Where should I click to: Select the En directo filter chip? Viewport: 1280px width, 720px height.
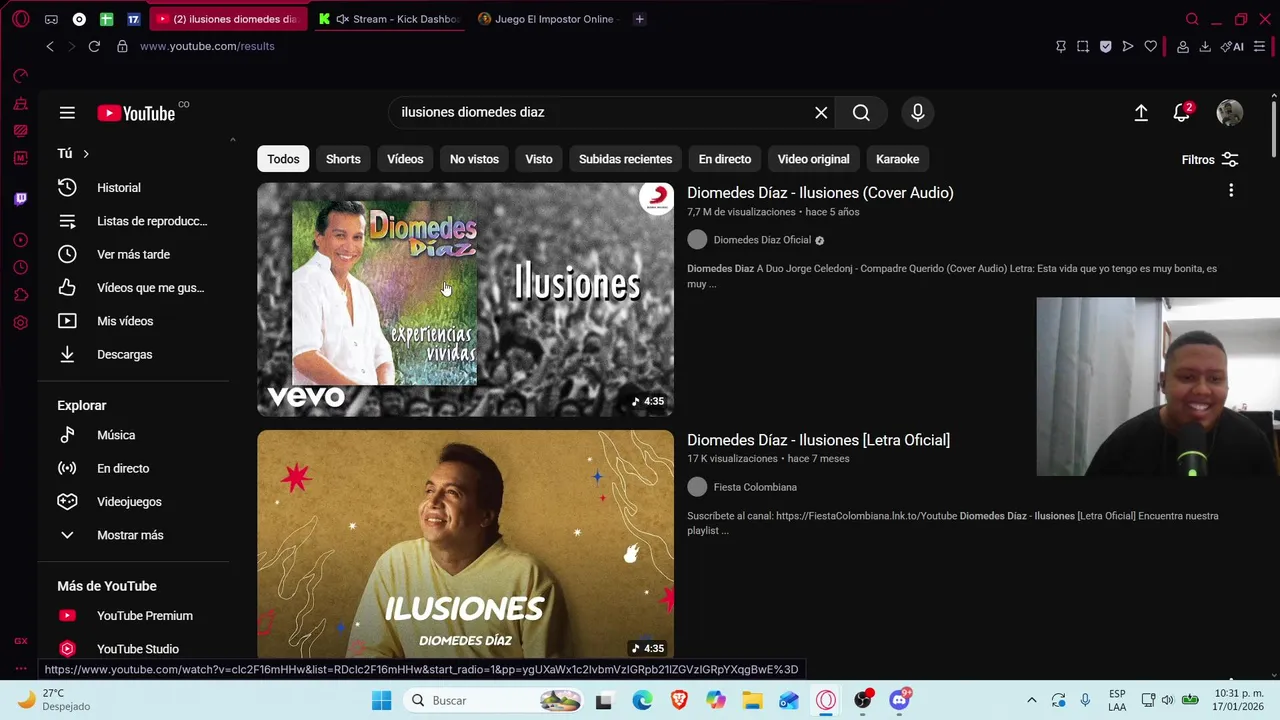[x=724, y=159]
